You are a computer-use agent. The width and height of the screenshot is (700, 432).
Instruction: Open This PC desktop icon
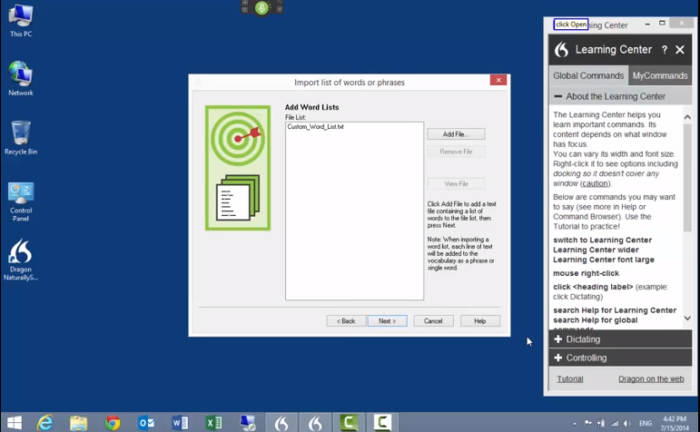(x=21, y=20)
